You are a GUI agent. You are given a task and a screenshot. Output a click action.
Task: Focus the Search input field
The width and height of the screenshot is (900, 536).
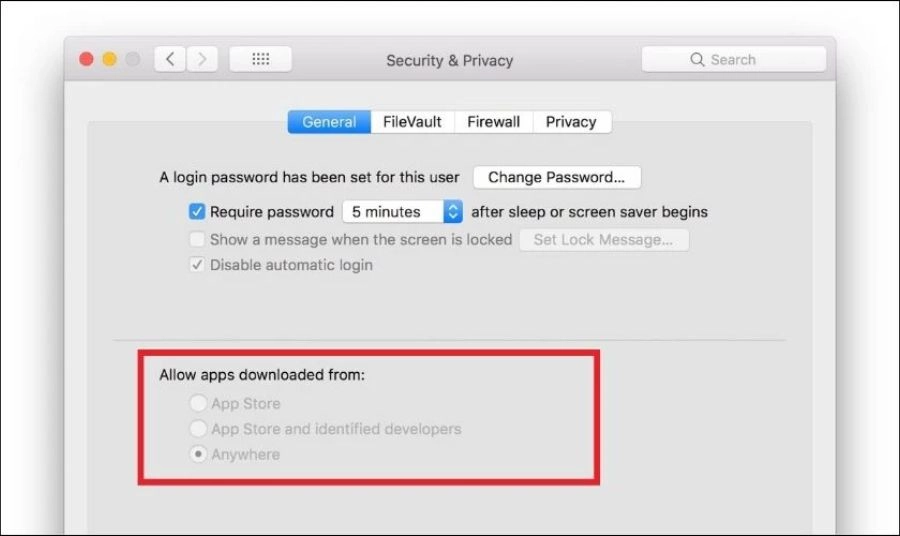pyautogui.click(x=734, y=60)
